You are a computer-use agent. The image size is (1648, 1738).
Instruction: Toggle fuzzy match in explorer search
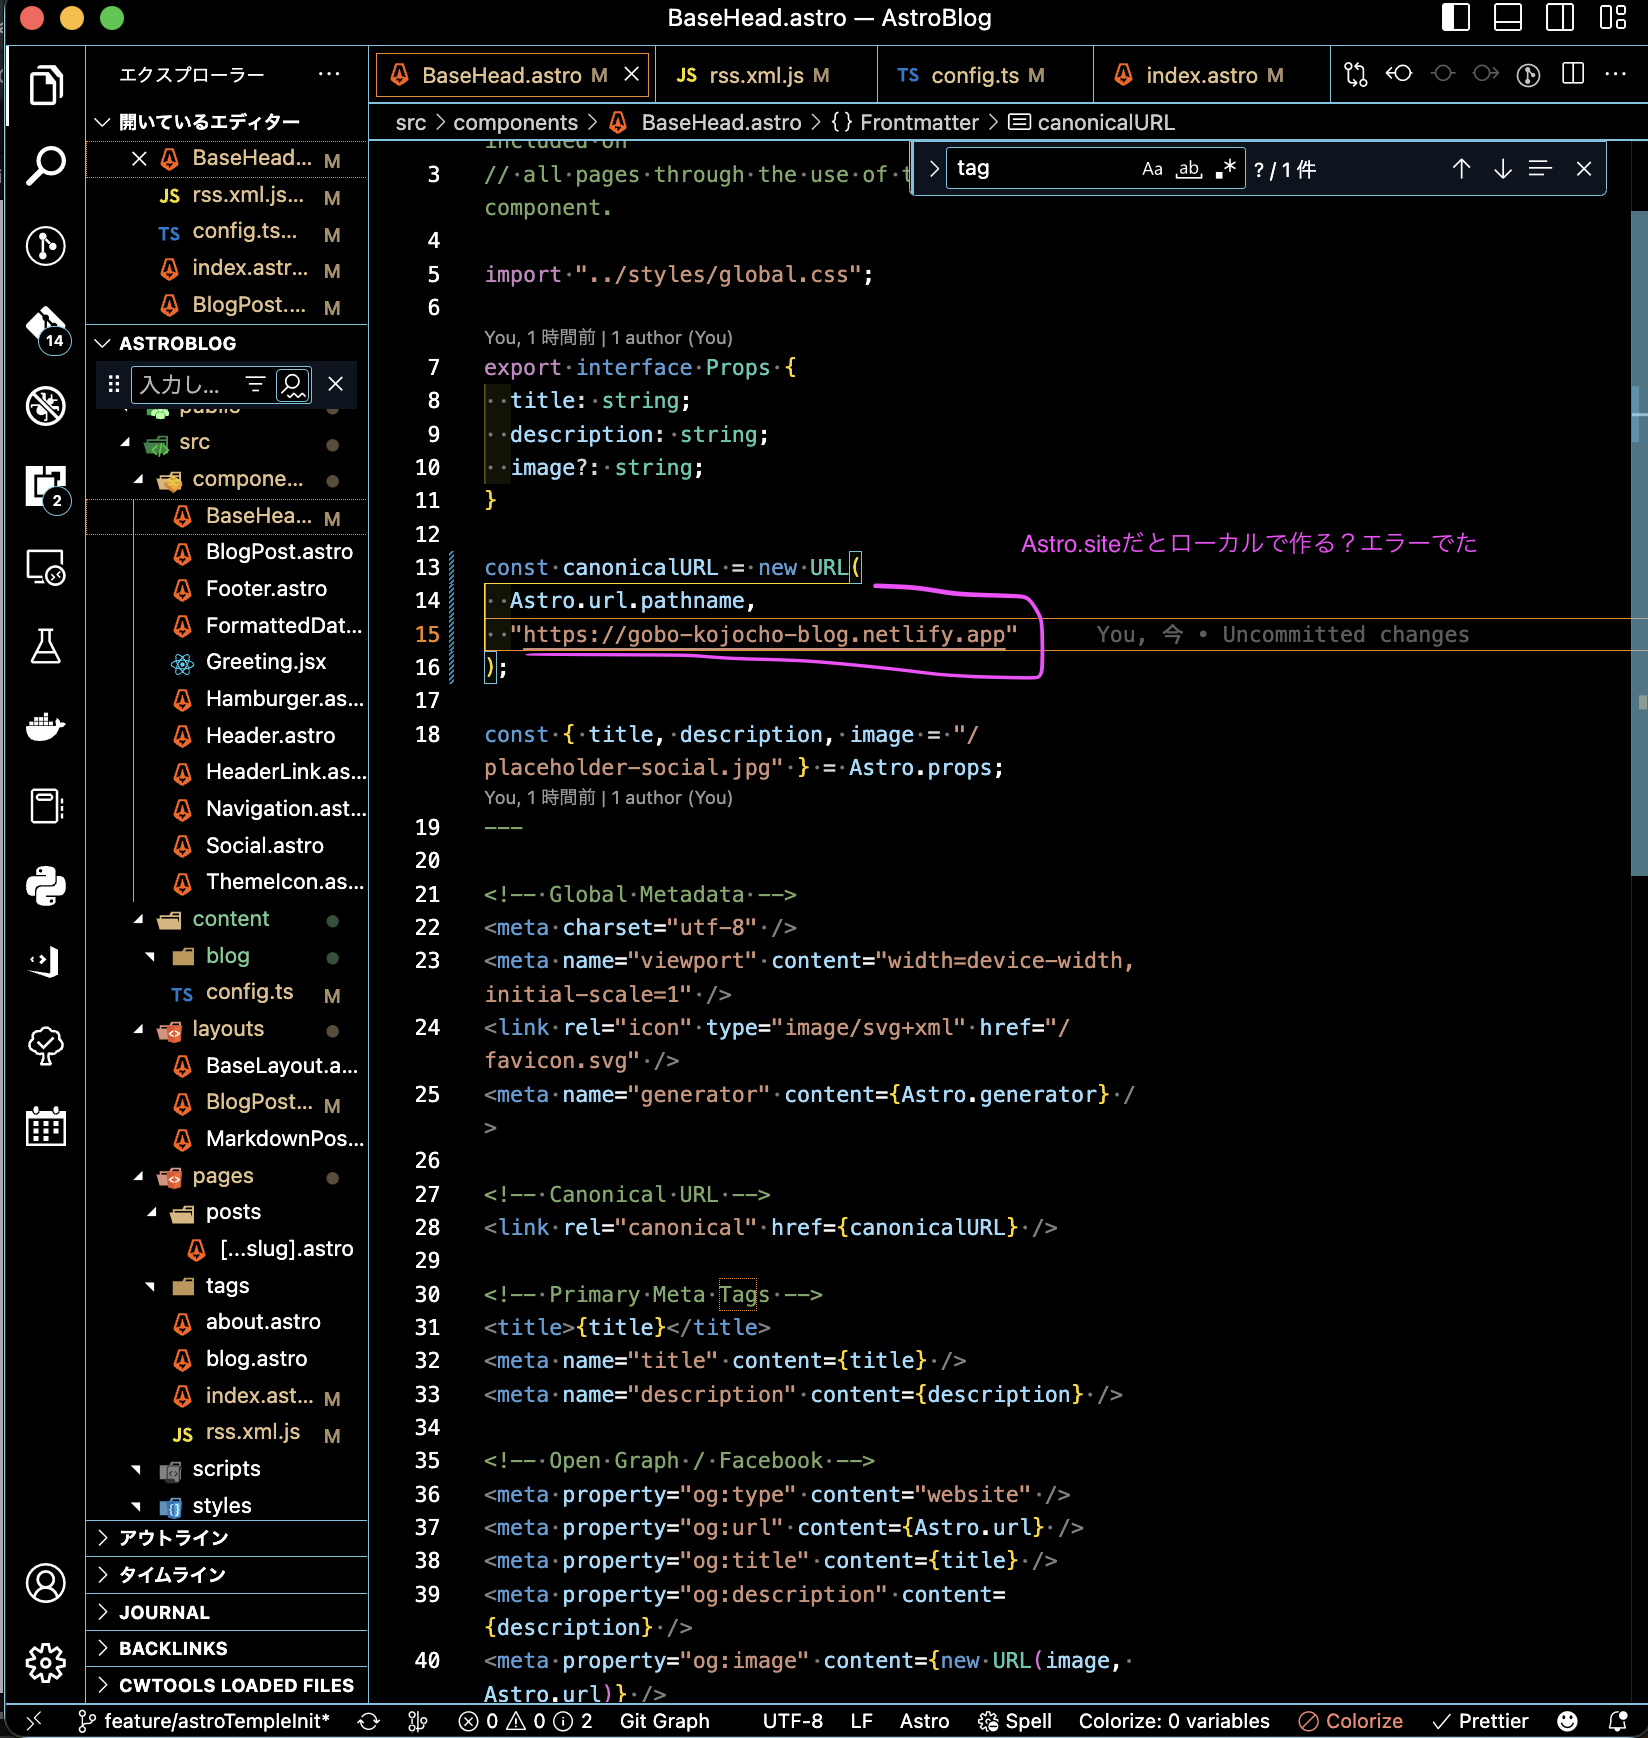coord(293,384)
